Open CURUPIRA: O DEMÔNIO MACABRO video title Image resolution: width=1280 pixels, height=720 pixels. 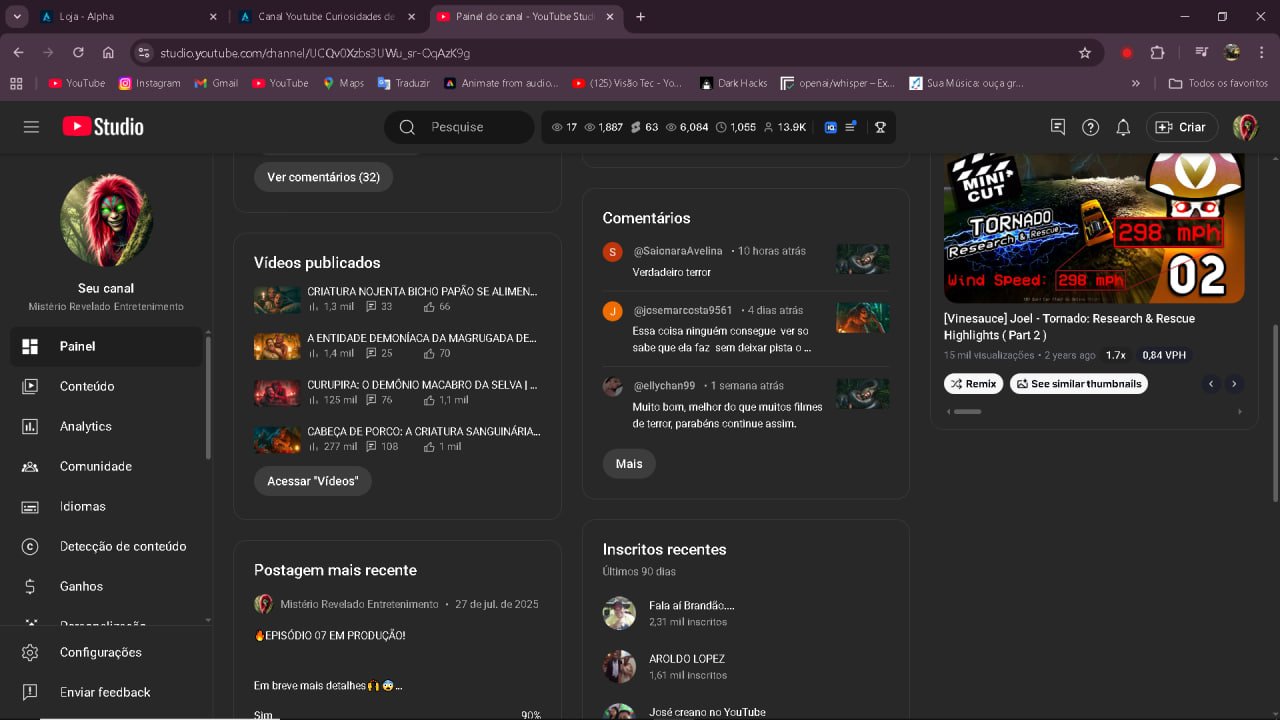[422, 385]
